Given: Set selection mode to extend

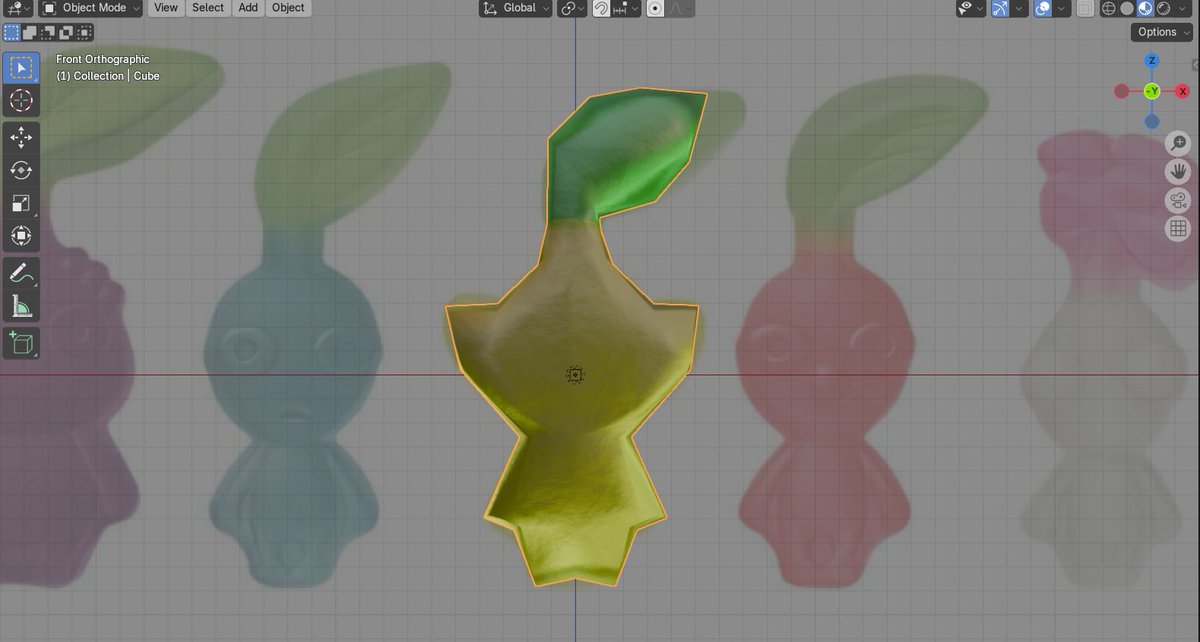Looking at the screenshot, I should [x=29, y=33].
